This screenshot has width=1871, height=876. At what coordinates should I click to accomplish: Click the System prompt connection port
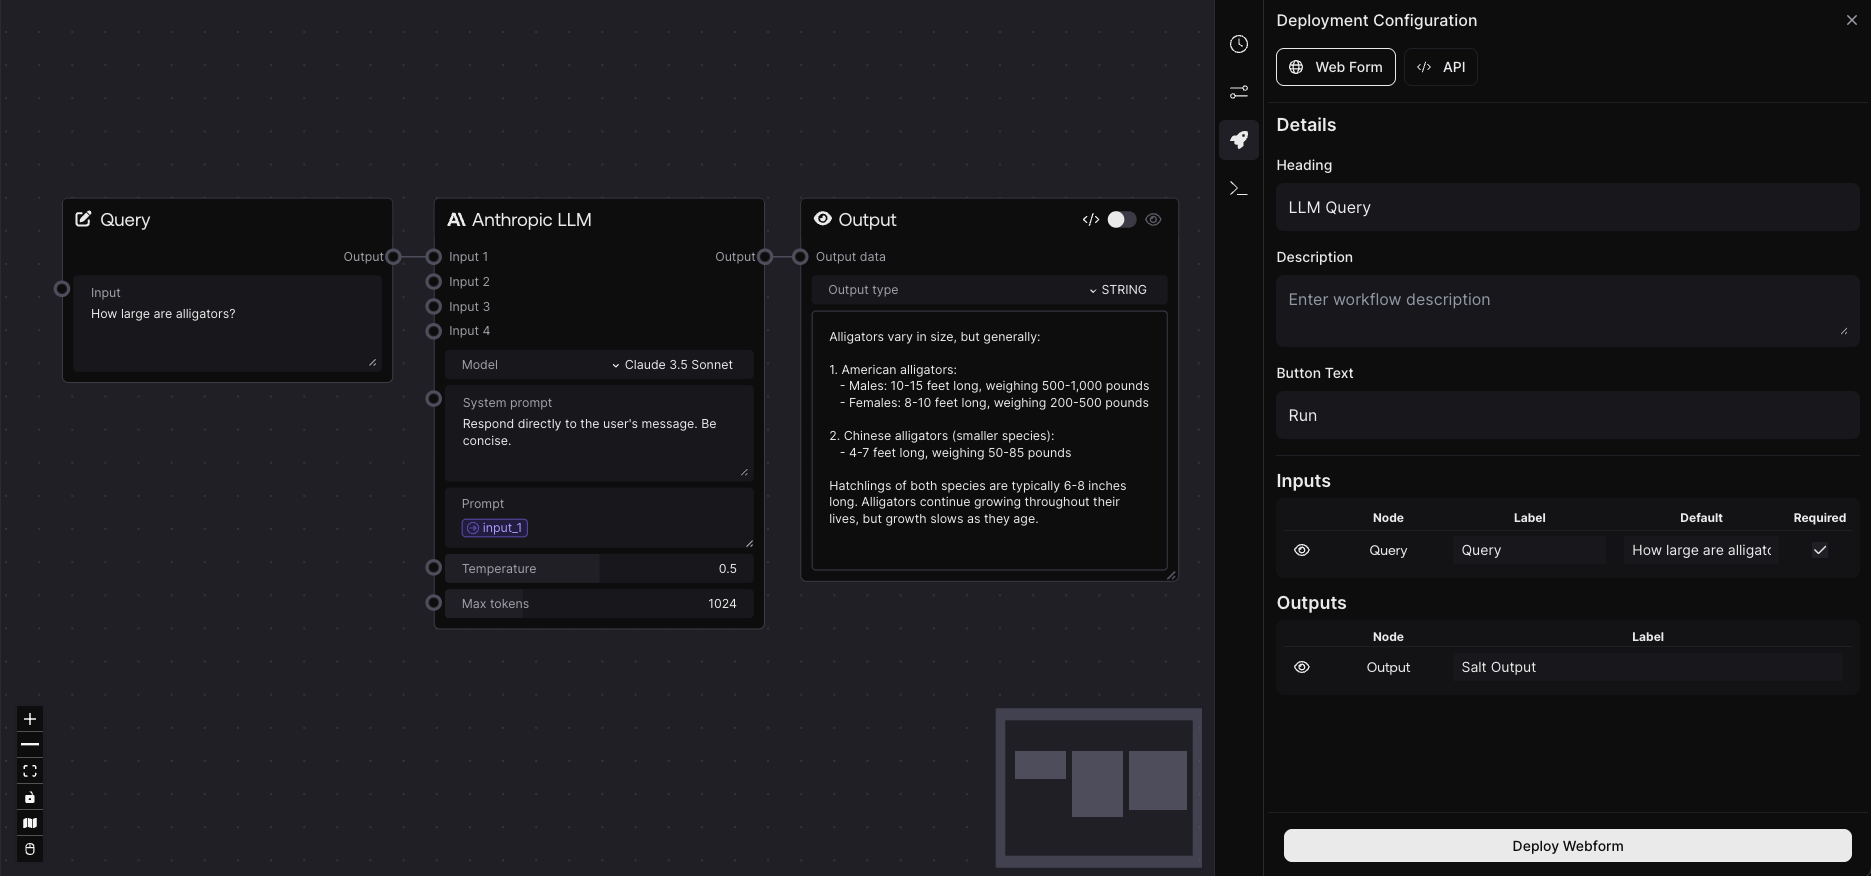pos(434,399)
